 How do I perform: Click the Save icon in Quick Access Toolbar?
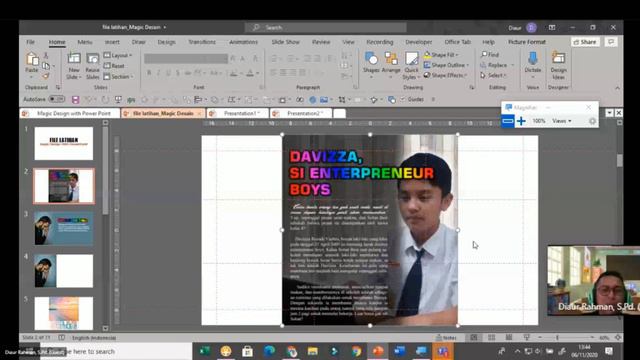(75, 100)
